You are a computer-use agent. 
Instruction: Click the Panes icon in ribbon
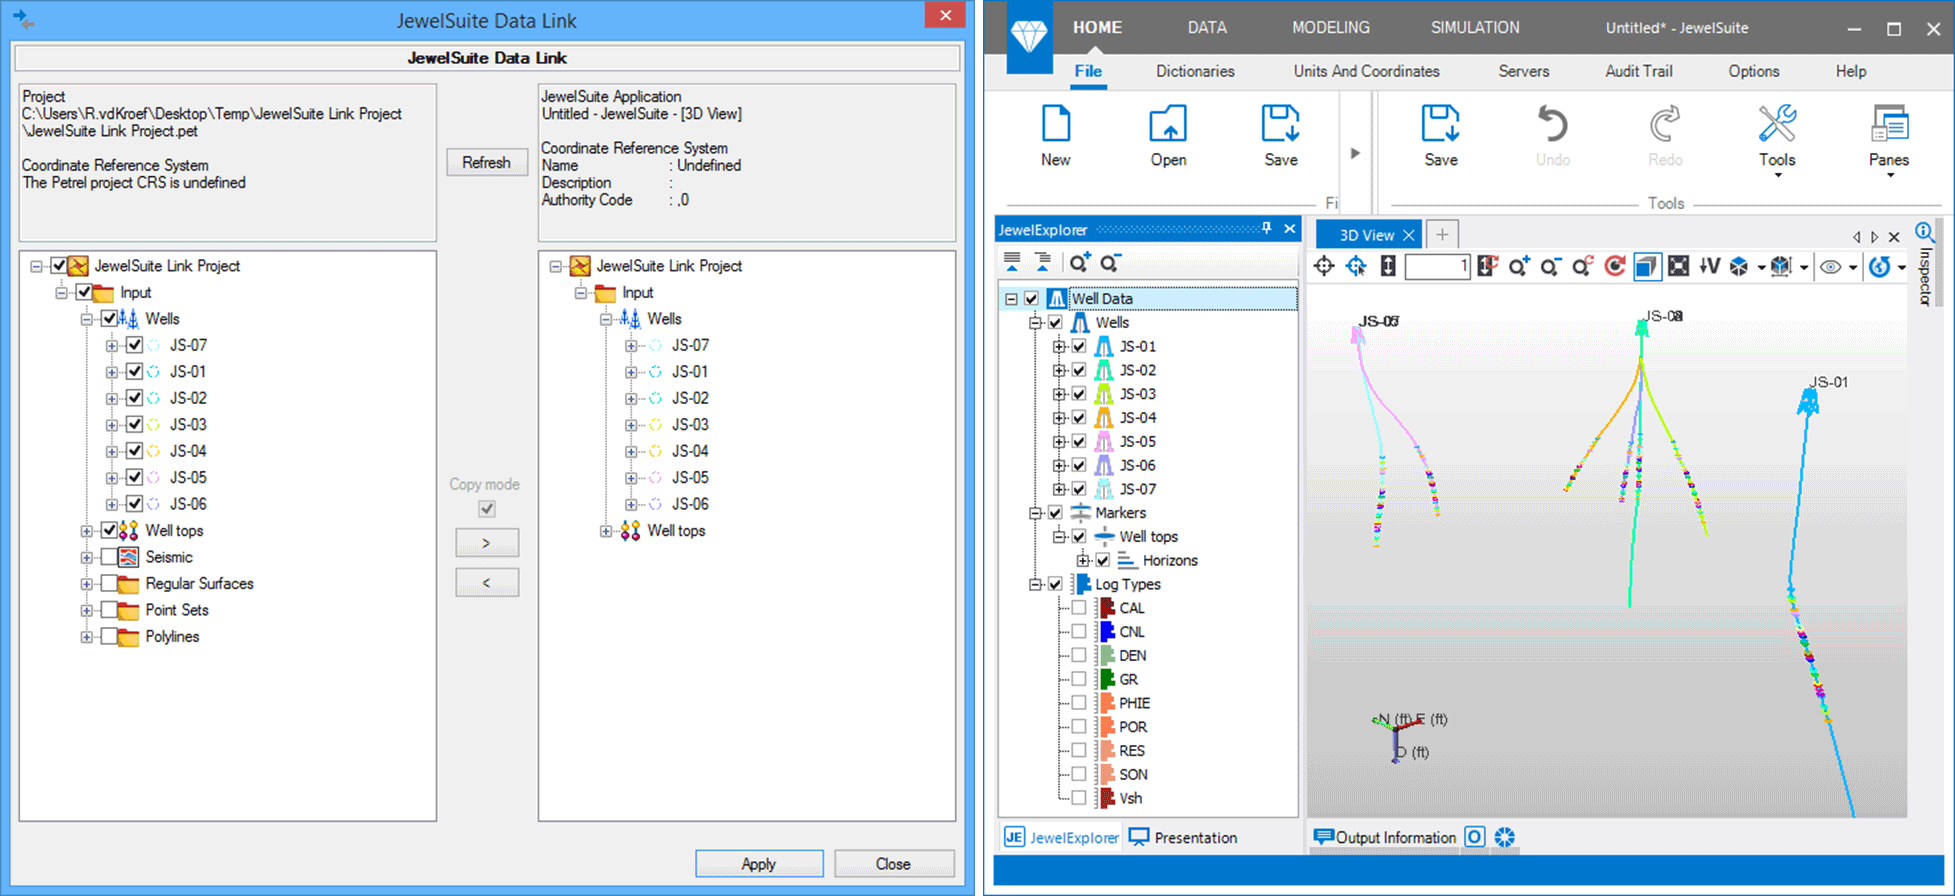(1888, 138)
